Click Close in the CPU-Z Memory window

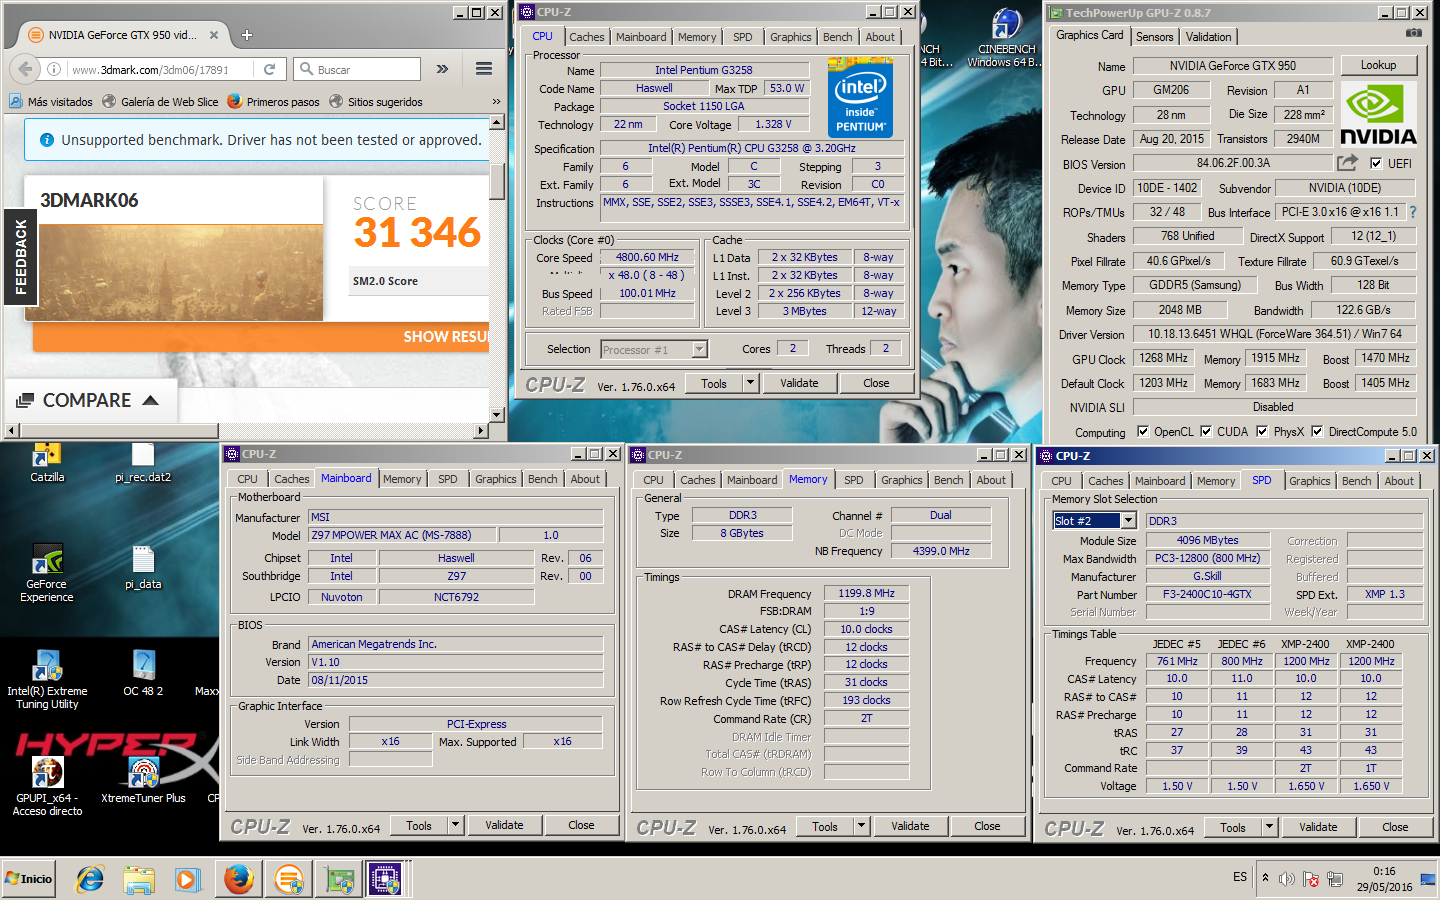pos(987,826)
